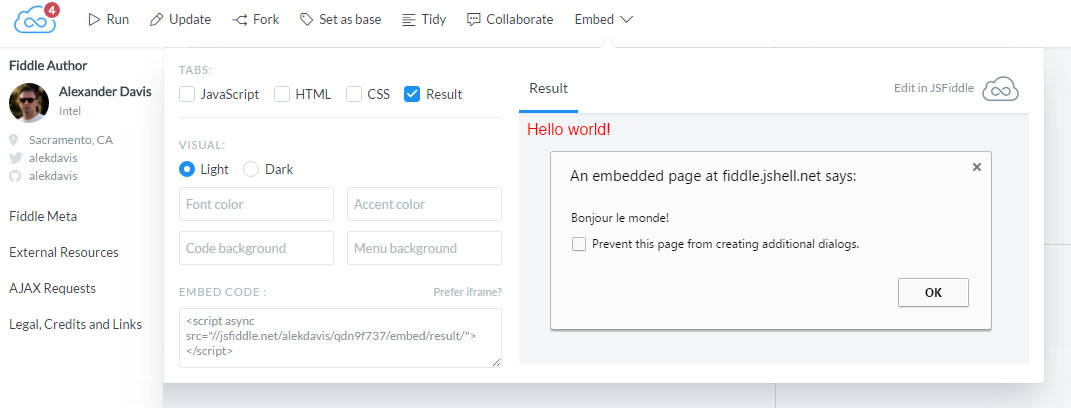The width and height of the screenshot is (1071, 408).
Task: Switch to the Result tab
Action: [548, 89]
